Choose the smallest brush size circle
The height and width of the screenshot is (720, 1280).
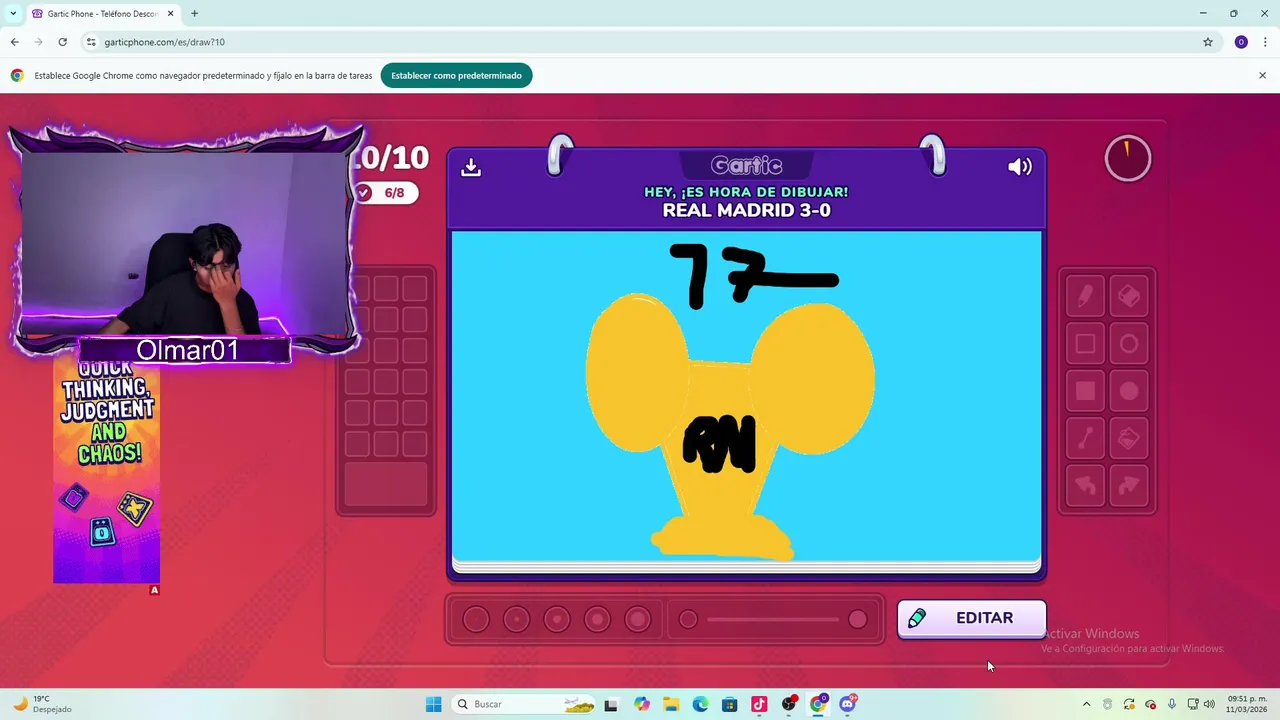pos(476,620)
